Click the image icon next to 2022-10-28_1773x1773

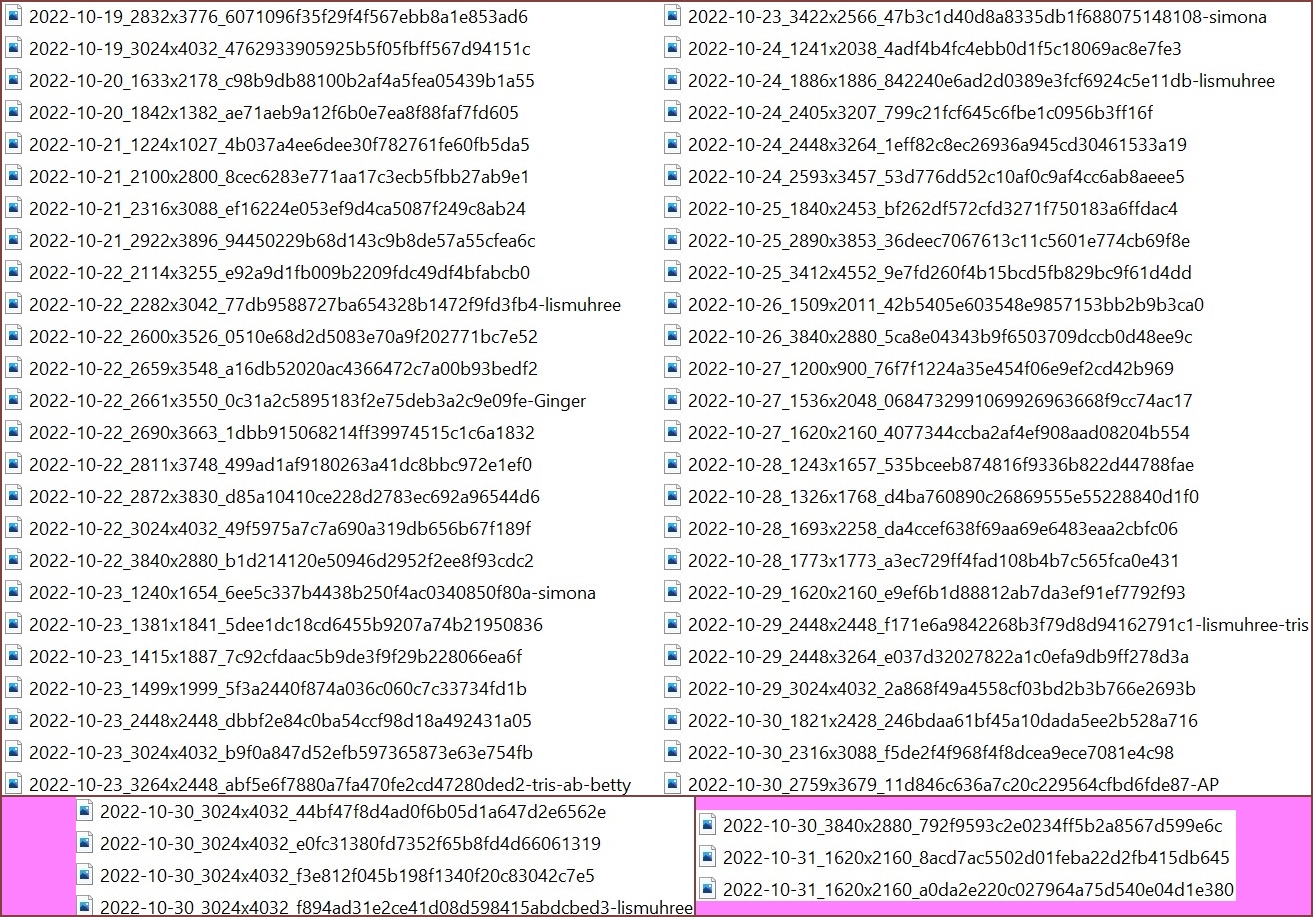point(673,561)
